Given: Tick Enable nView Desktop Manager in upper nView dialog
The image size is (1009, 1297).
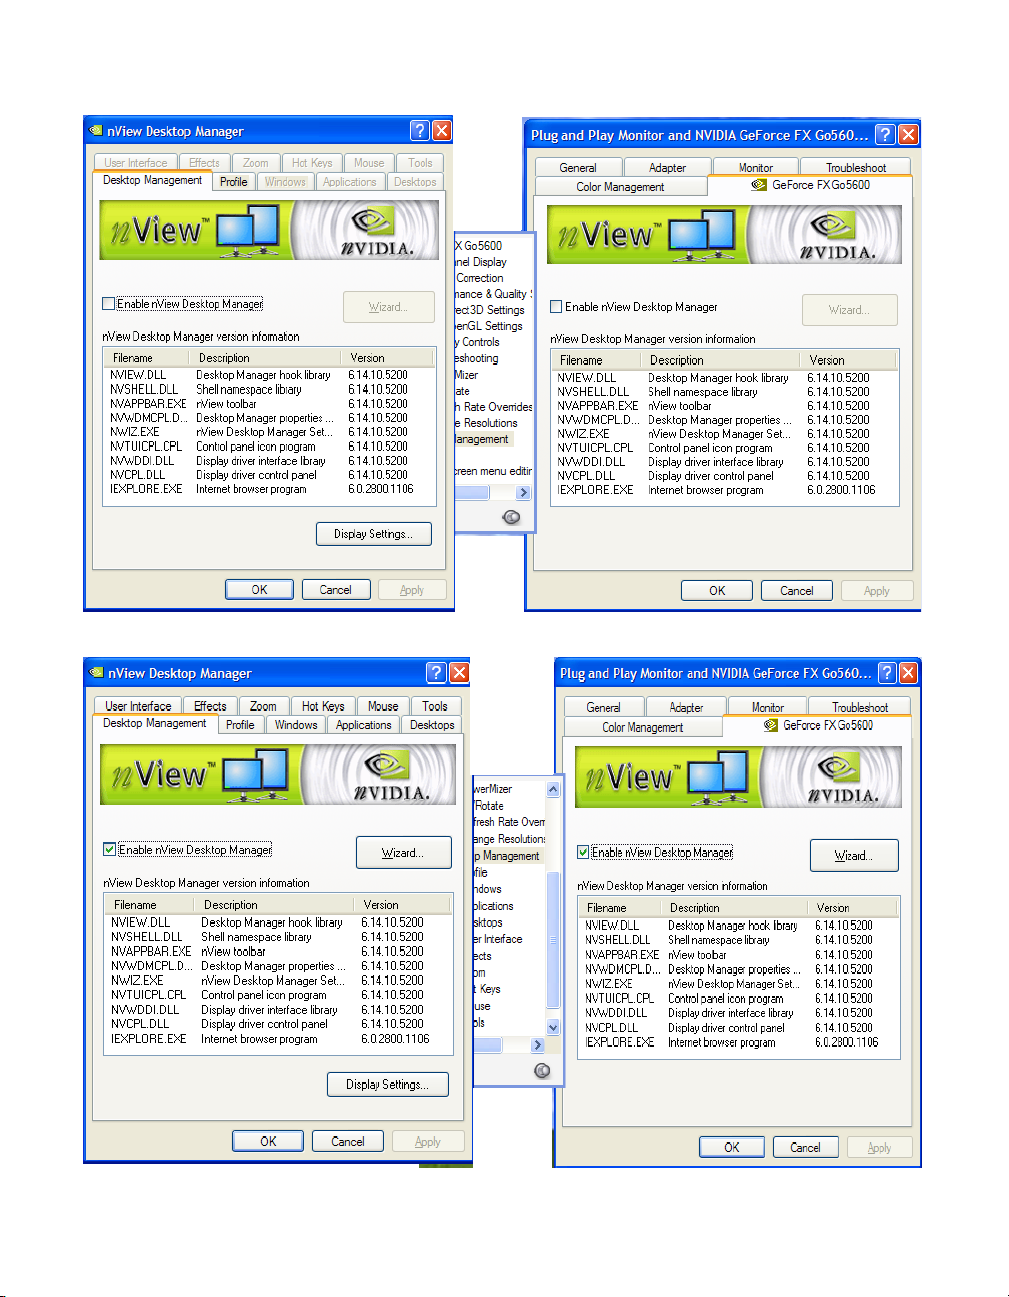Looking at the screenshot, I should point(109,304).
